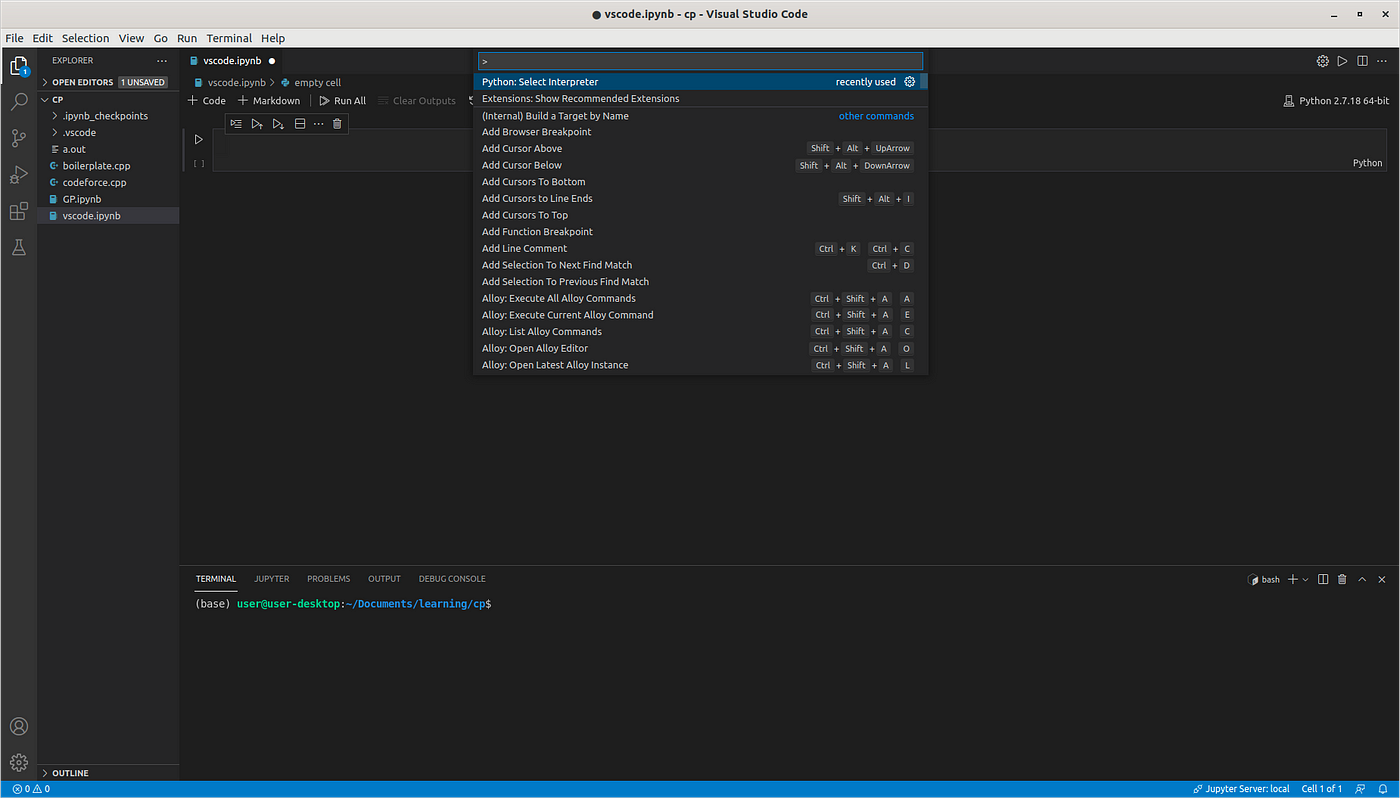Open the Accounts icon in activity bar
Screen dimensions: 1400x798
[19, 727]
